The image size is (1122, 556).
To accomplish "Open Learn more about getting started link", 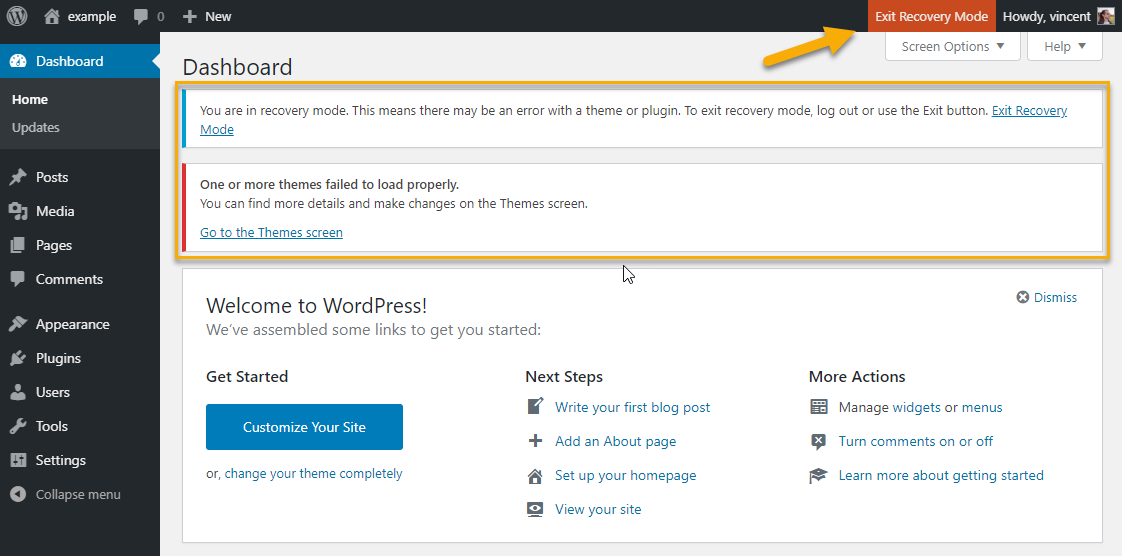I will pyautogui.click(x=941, y=475).
